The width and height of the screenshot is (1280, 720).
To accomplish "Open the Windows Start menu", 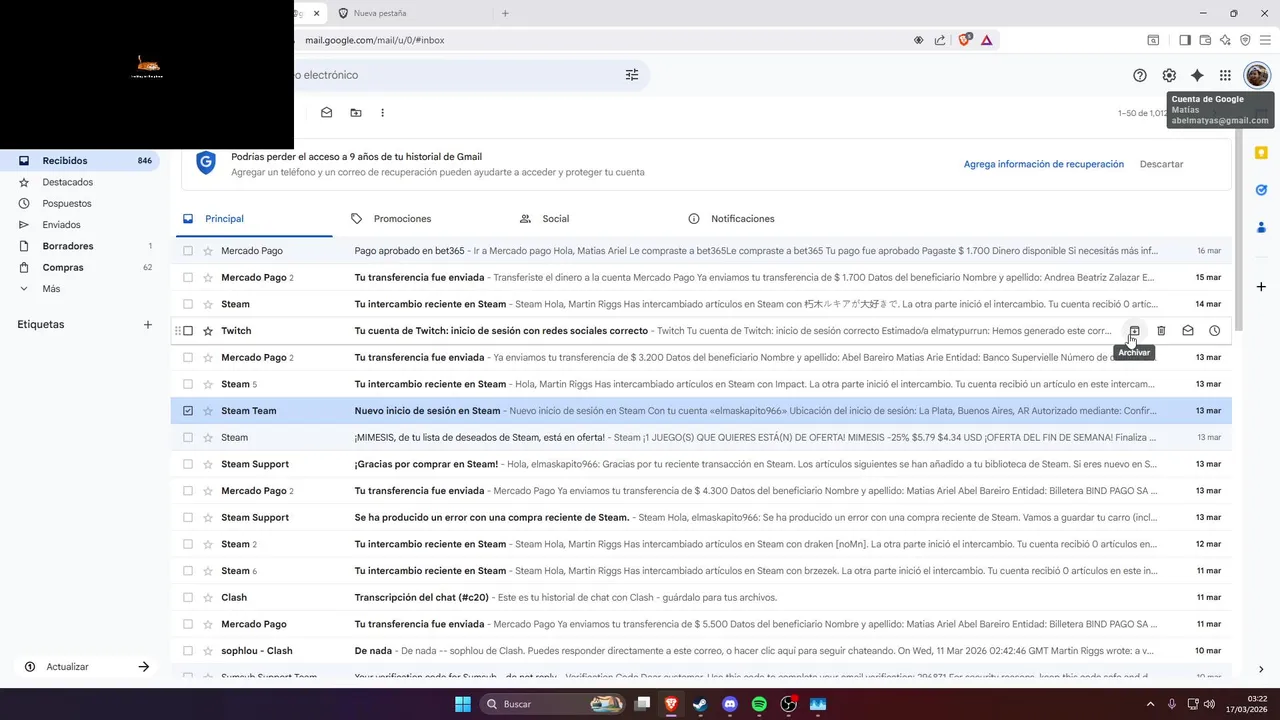I will pyautogui.click(x=463, y=704).
